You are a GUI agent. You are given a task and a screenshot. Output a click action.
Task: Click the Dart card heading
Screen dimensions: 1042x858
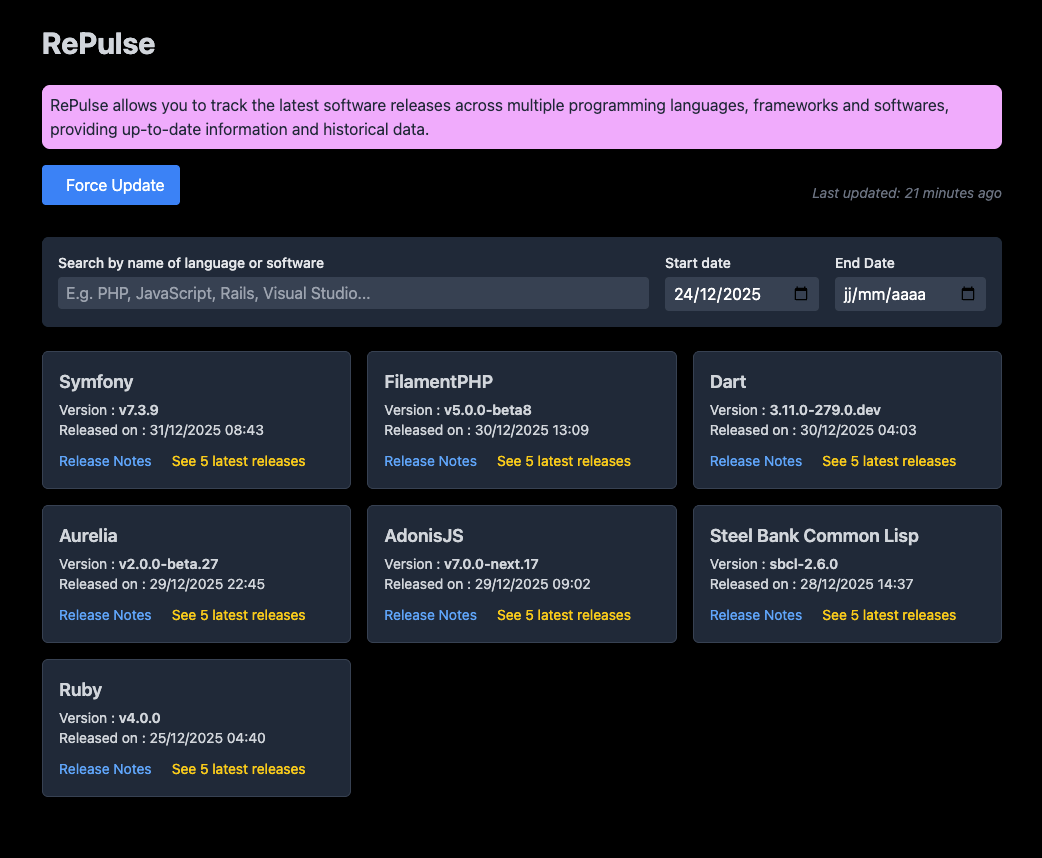point(728,381)
